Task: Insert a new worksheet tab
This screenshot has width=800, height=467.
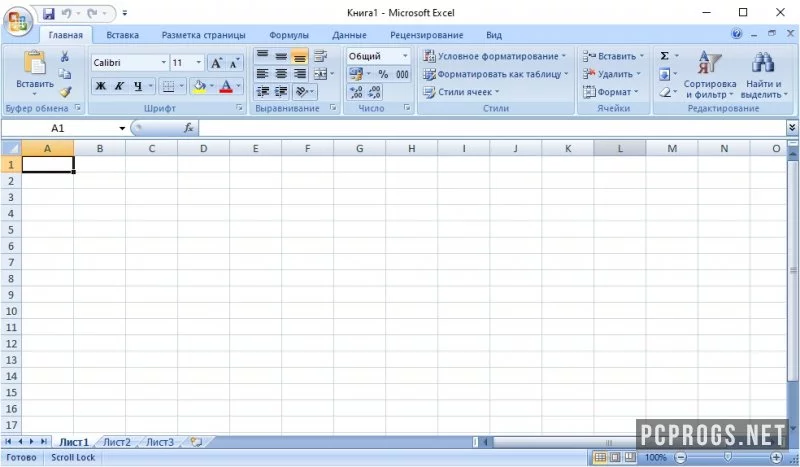Action: (x=196, y=442)
